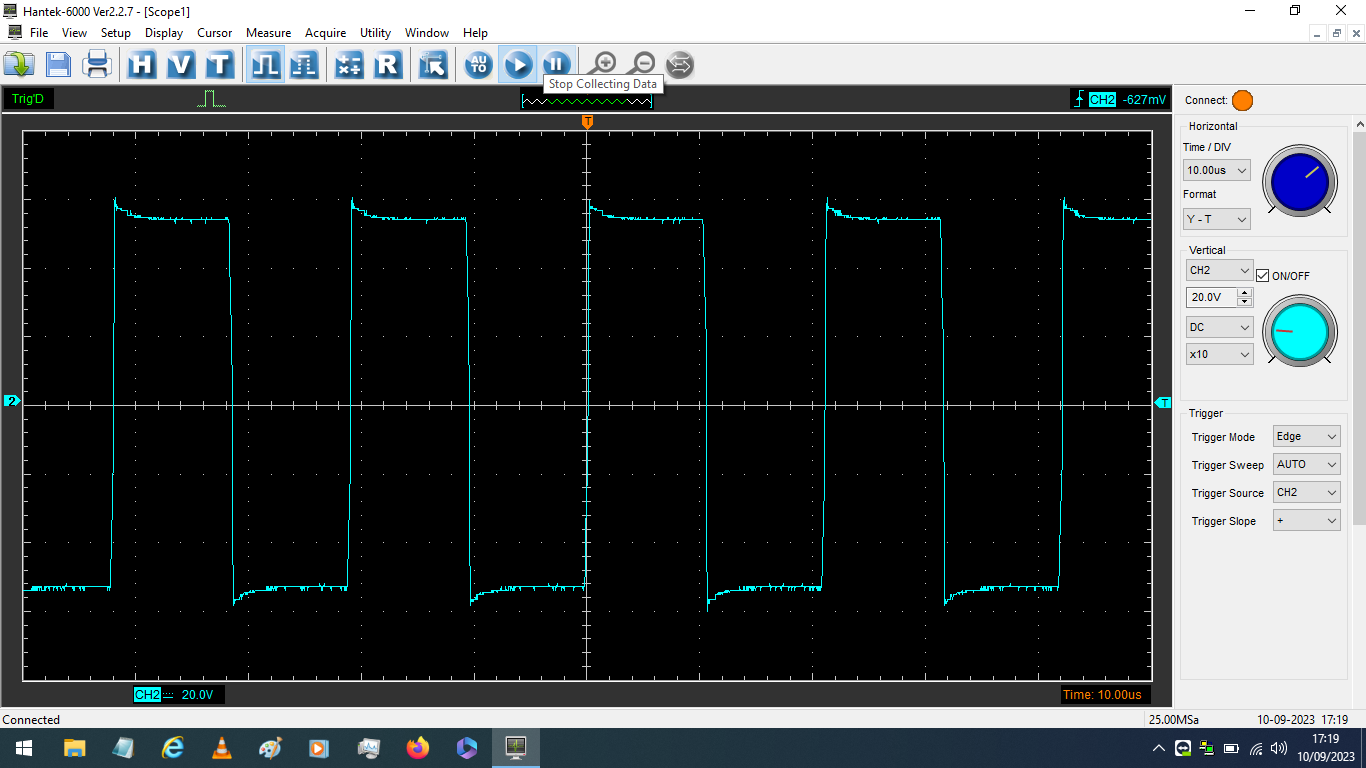Click the open/load file toolbar icon
Image resolution: width=1366 pixels, height=768 pixels.
click(19, 65)
